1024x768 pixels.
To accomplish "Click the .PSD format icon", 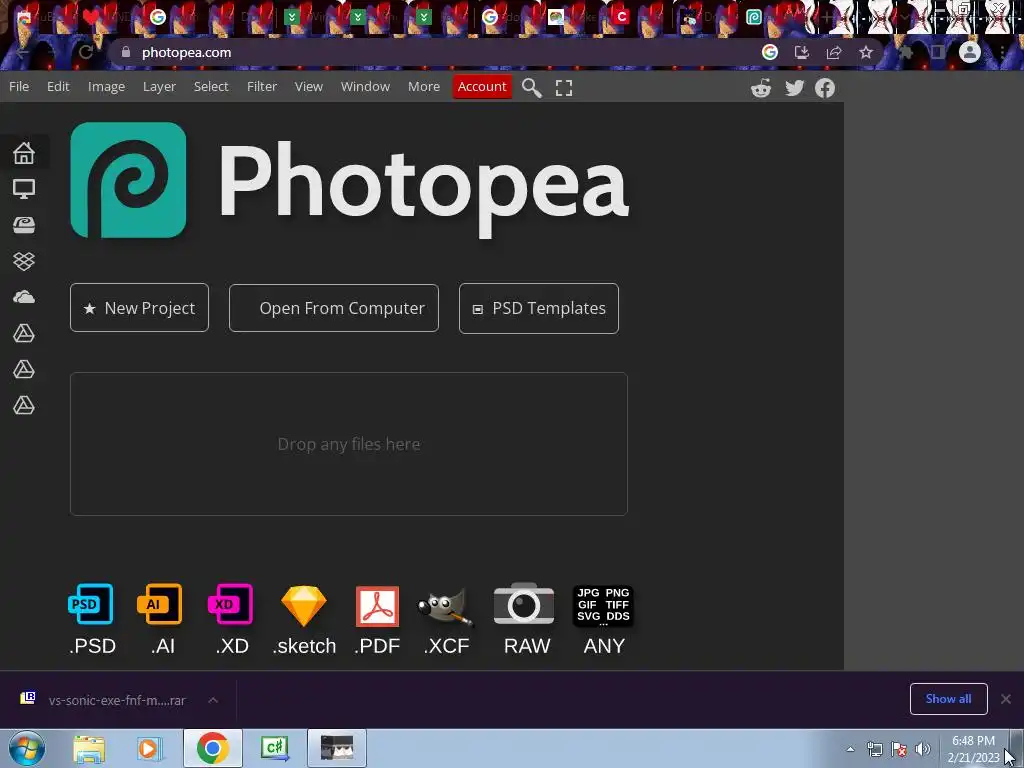I will coord(91,604).
